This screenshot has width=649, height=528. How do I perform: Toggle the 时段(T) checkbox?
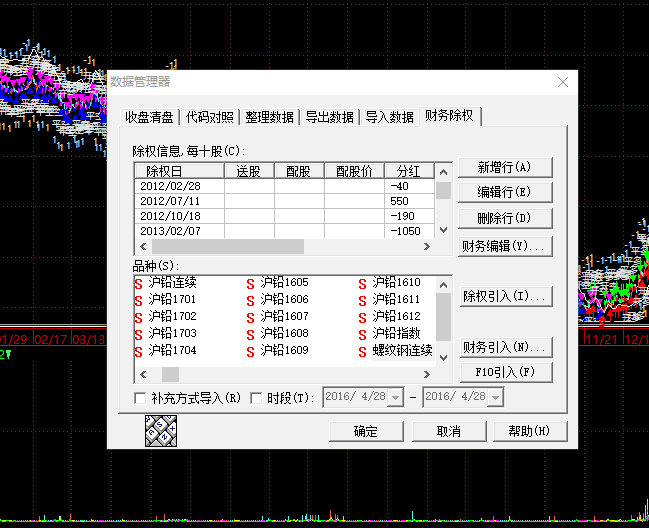point(256,398)
